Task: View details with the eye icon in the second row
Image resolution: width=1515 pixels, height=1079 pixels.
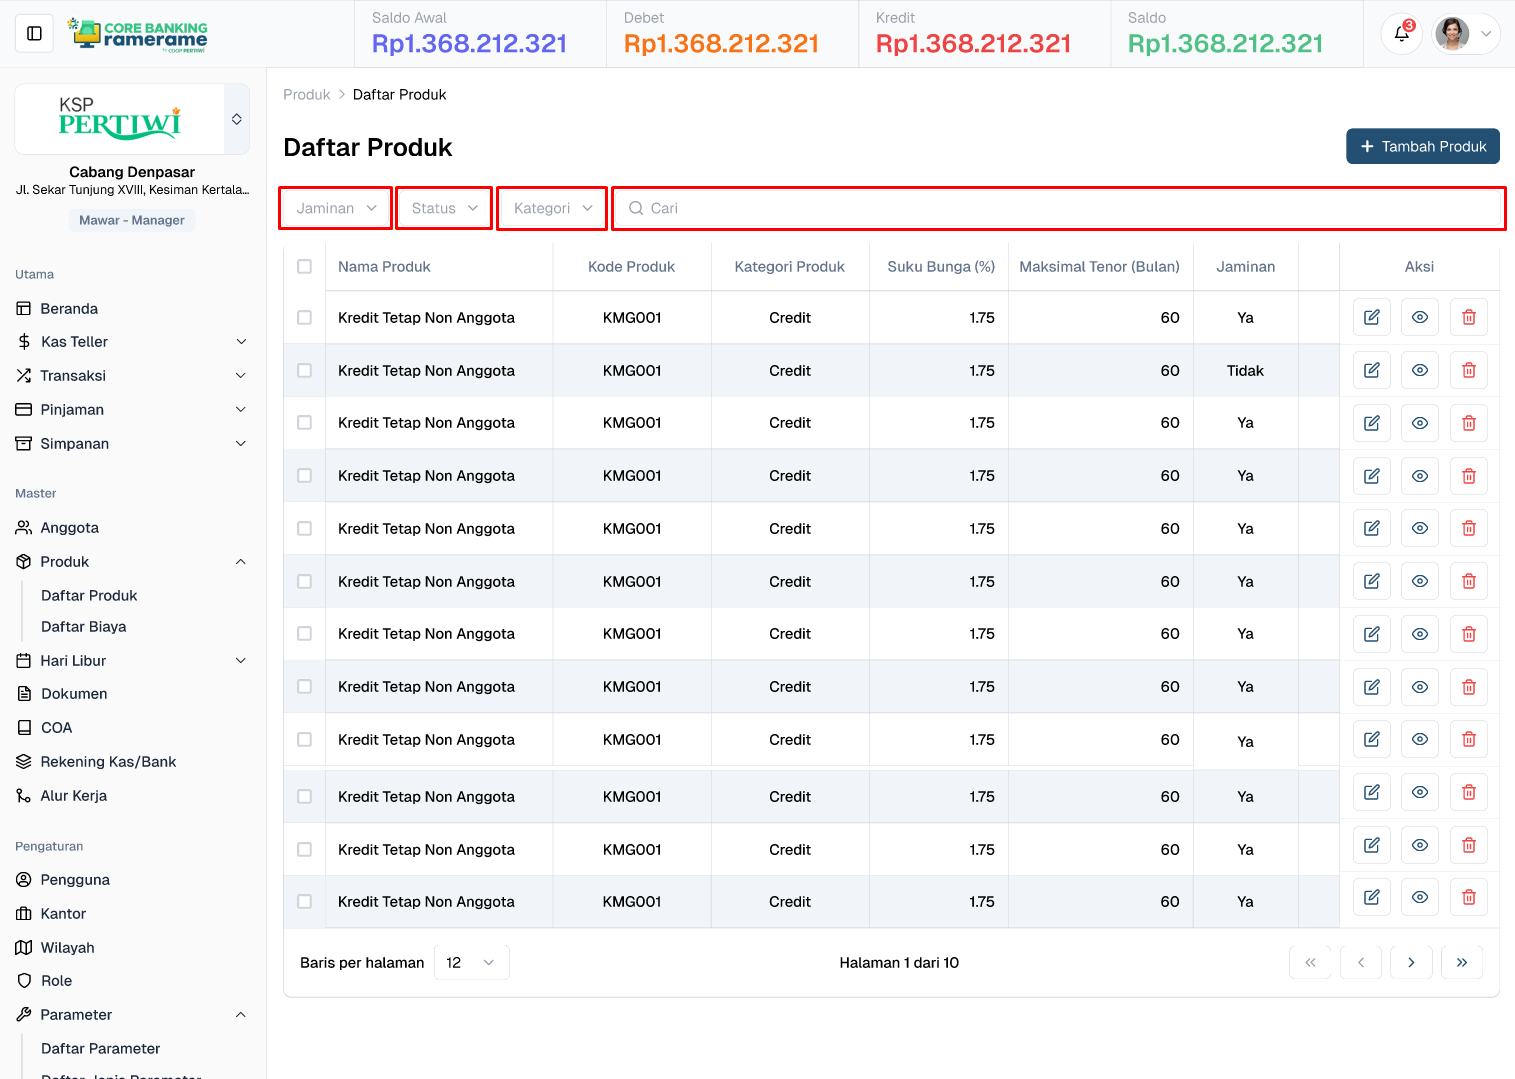Action: (x=1419, y=370)
